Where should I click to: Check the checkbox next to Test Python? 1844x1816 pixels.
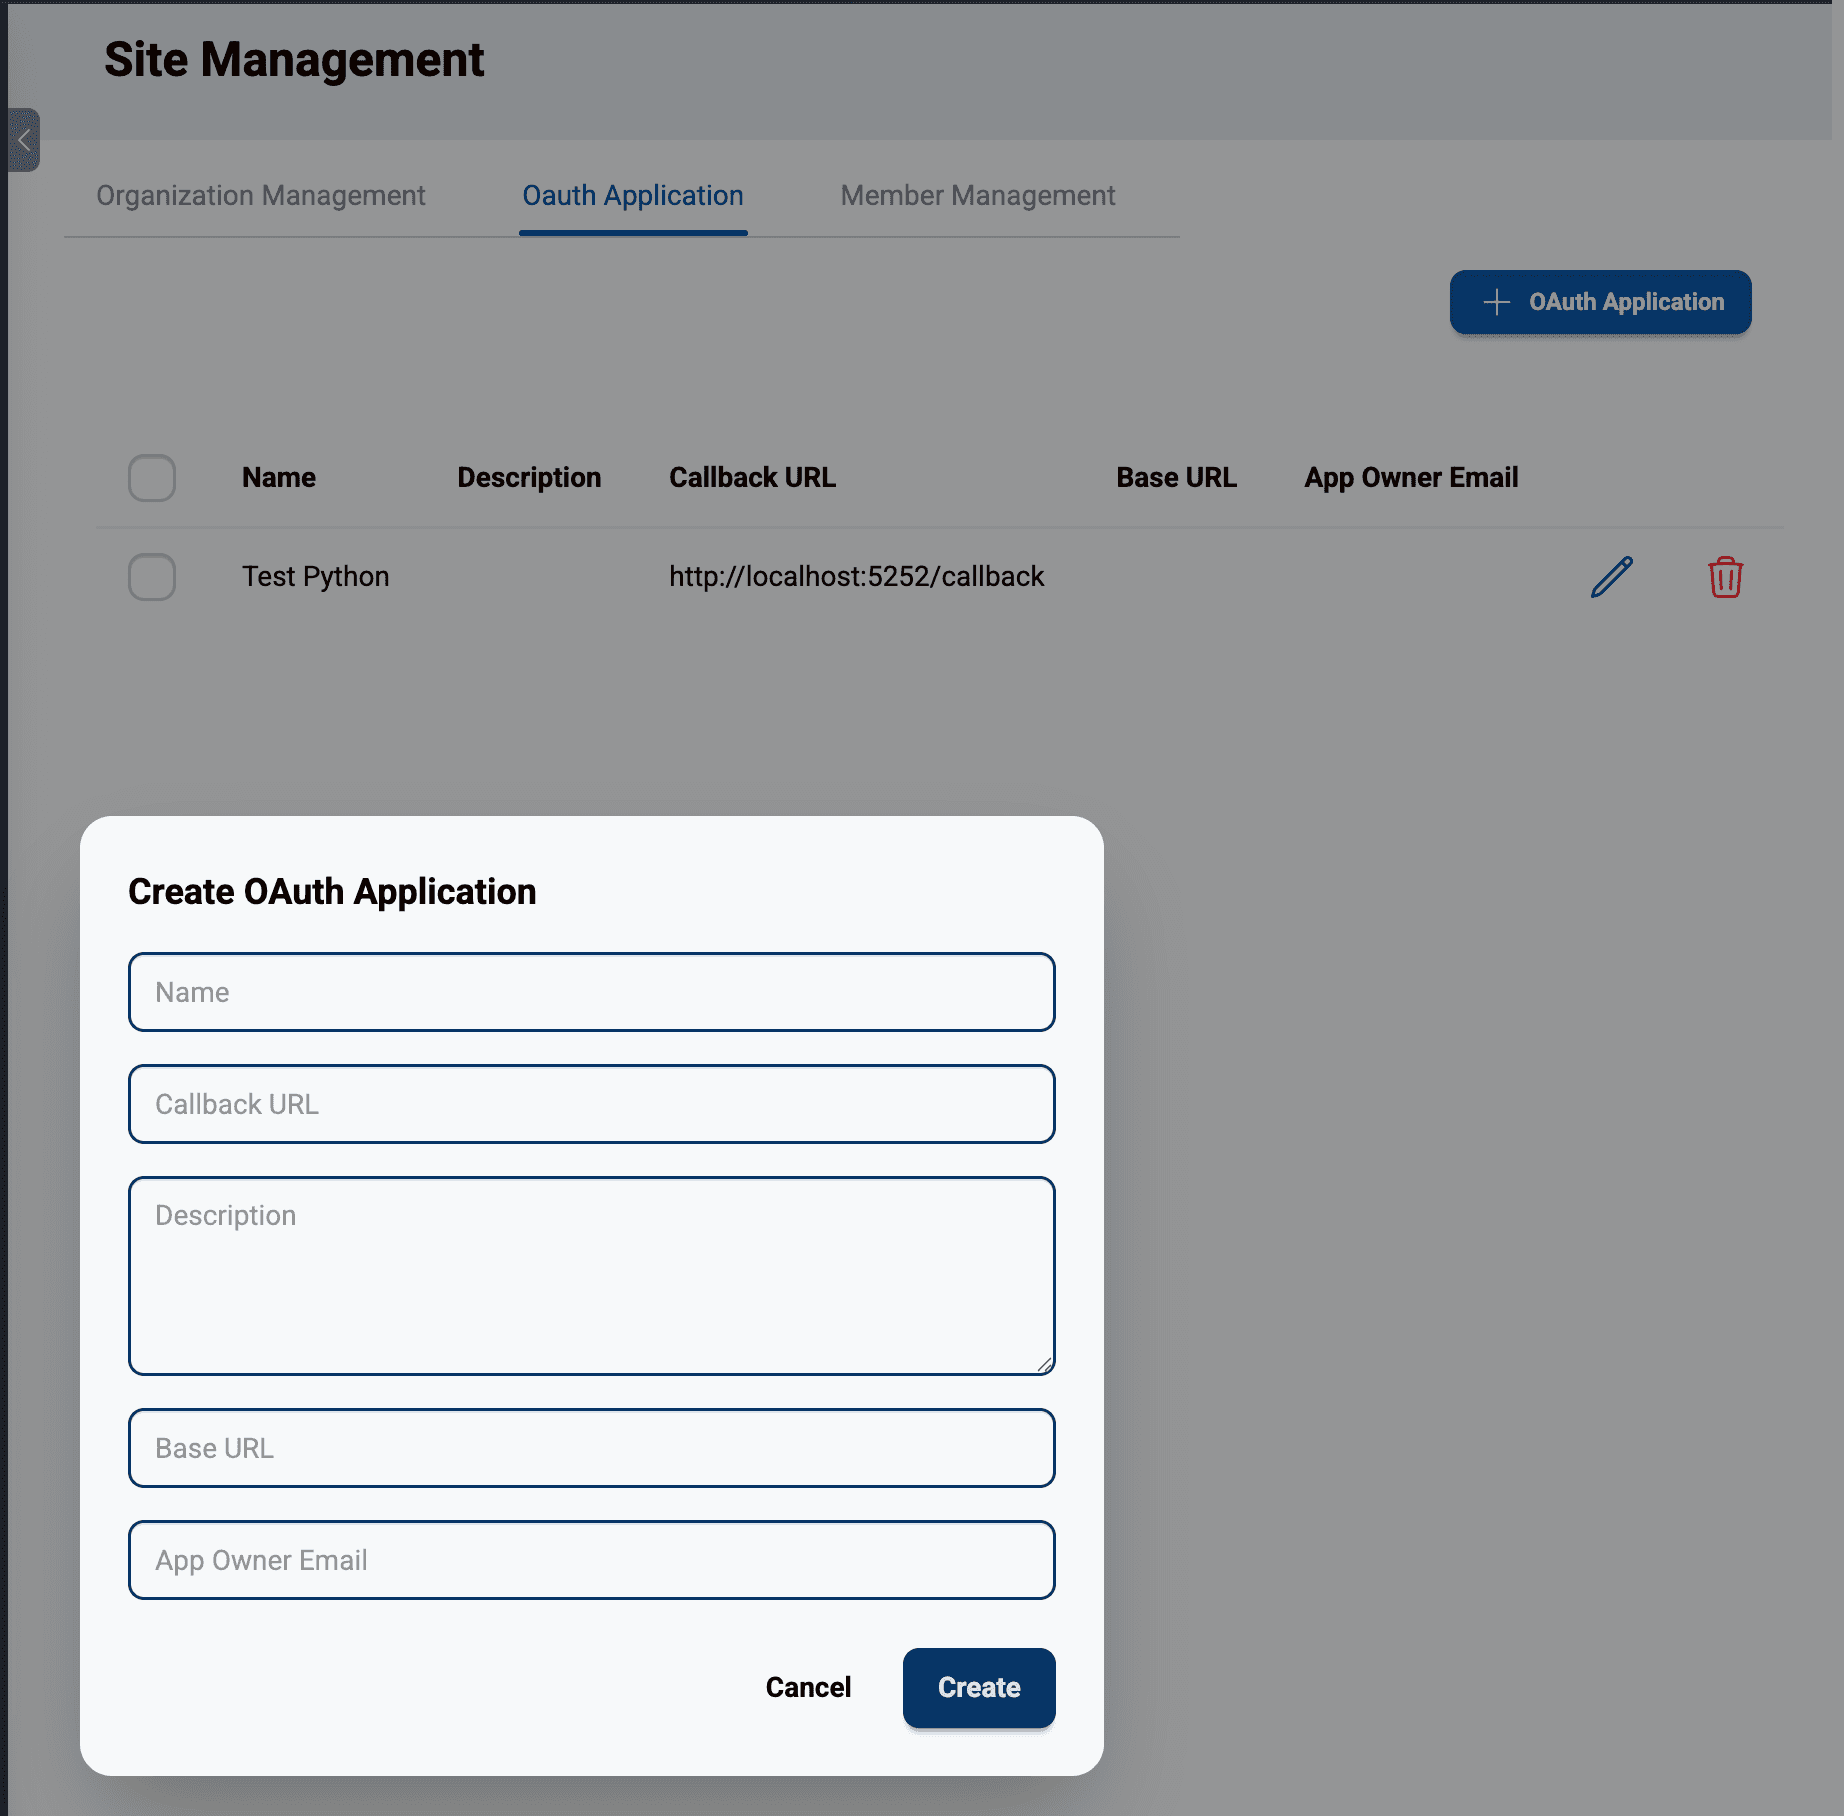(151, 577)
